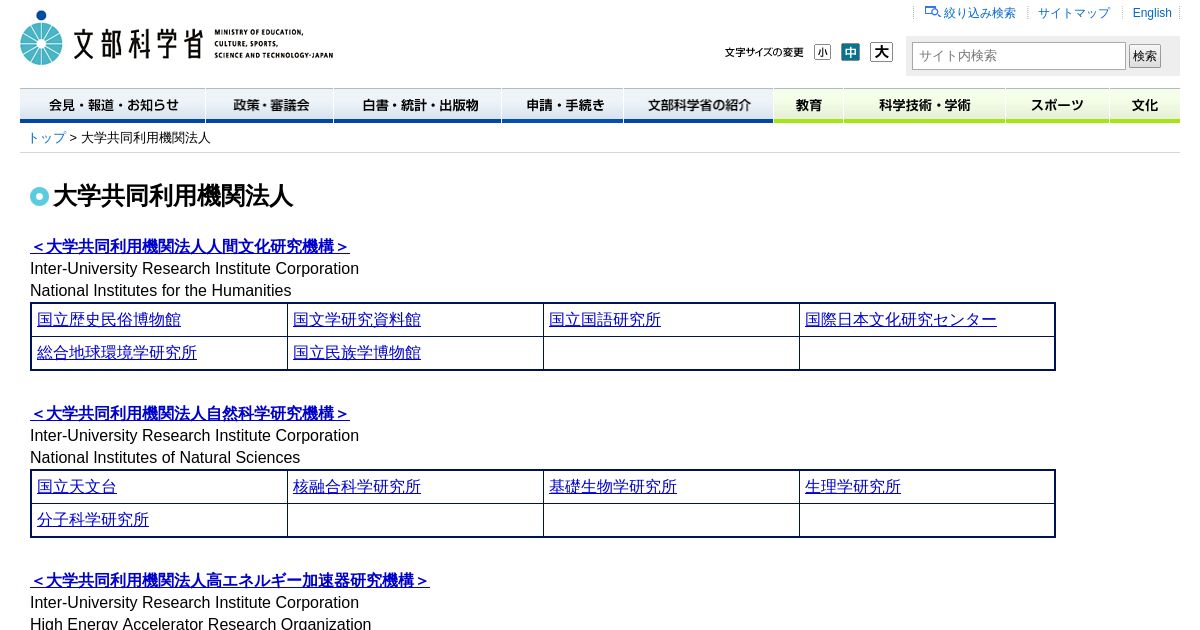Screen dimensions: 1200x630
Task: Open 科学技術・学術 menu tab
Action: click(x=924, y=105)
